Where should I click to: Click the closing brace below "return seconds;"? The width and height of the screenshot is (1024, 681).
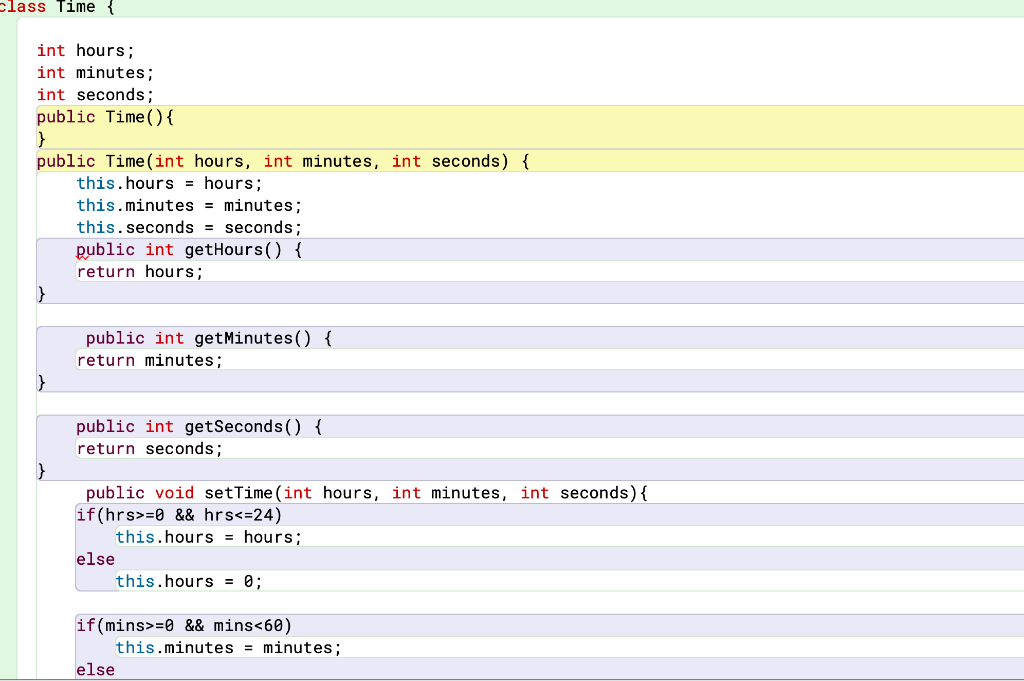(41, 471)
